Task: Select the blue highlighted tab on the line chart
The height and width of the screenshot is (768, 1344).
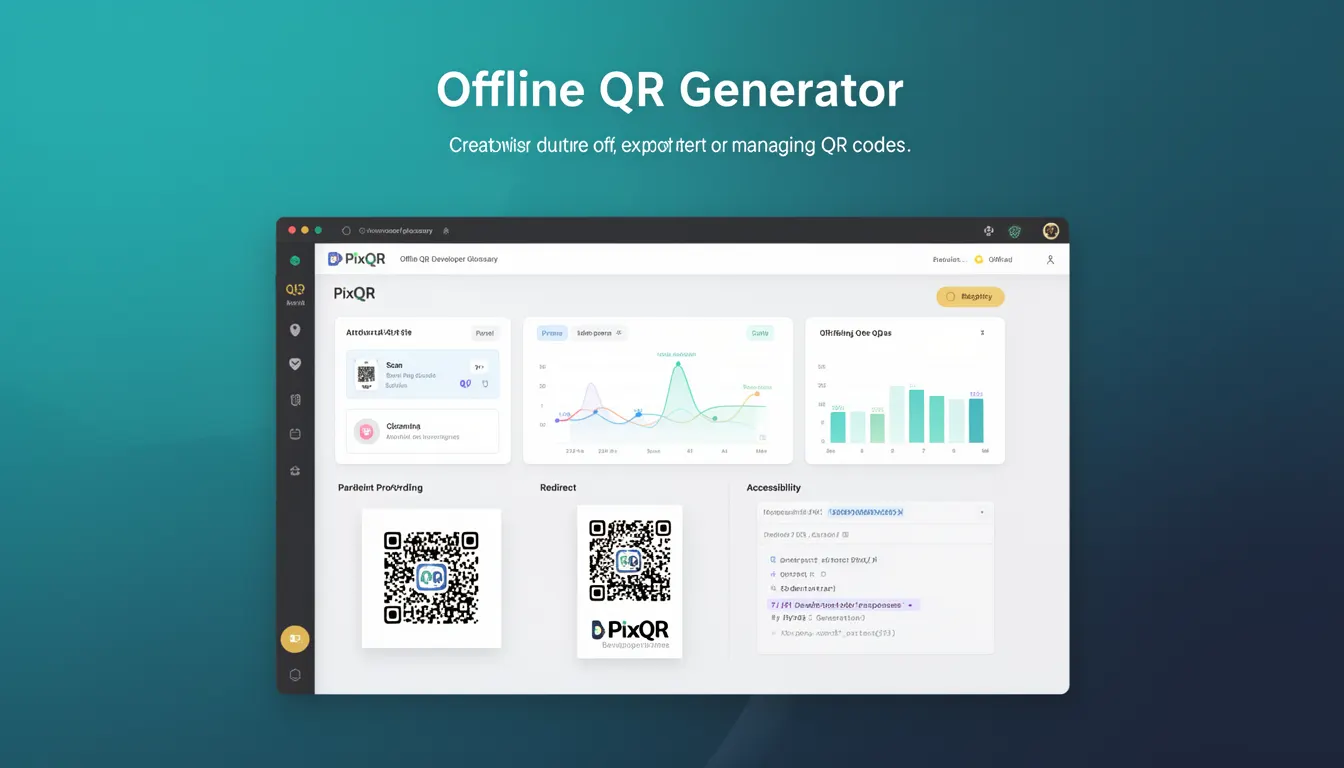Action: coord(552,333)
